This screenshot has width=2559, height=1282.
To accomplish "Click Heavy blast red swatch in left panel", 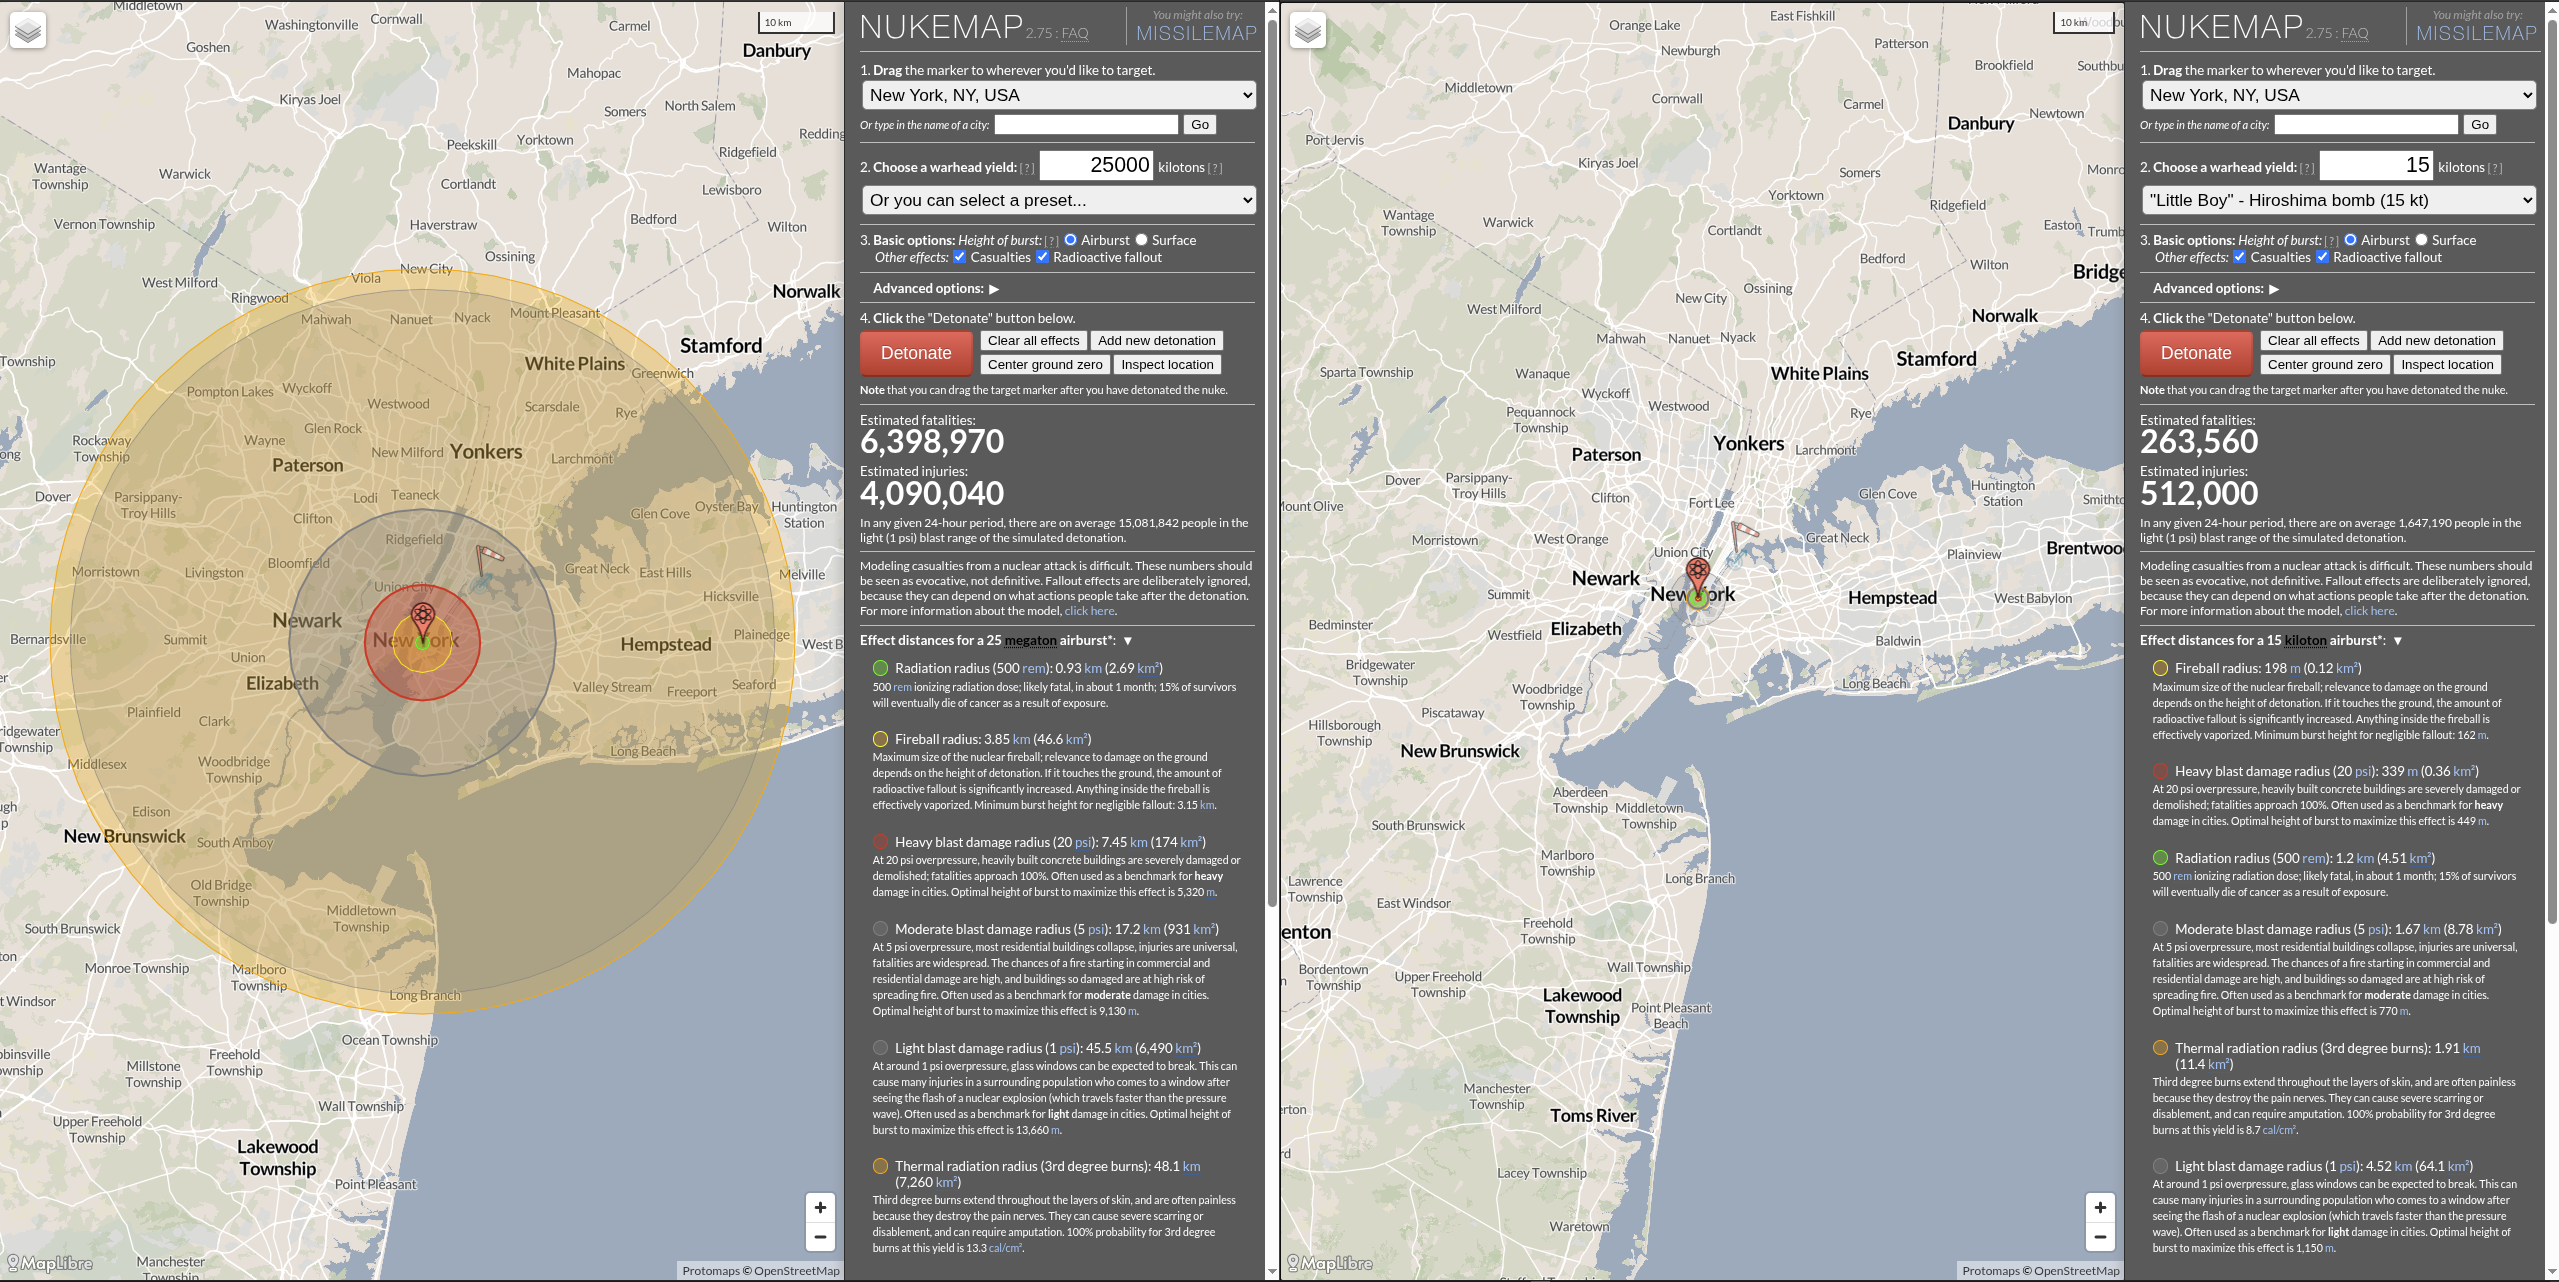I will point(880,842).
